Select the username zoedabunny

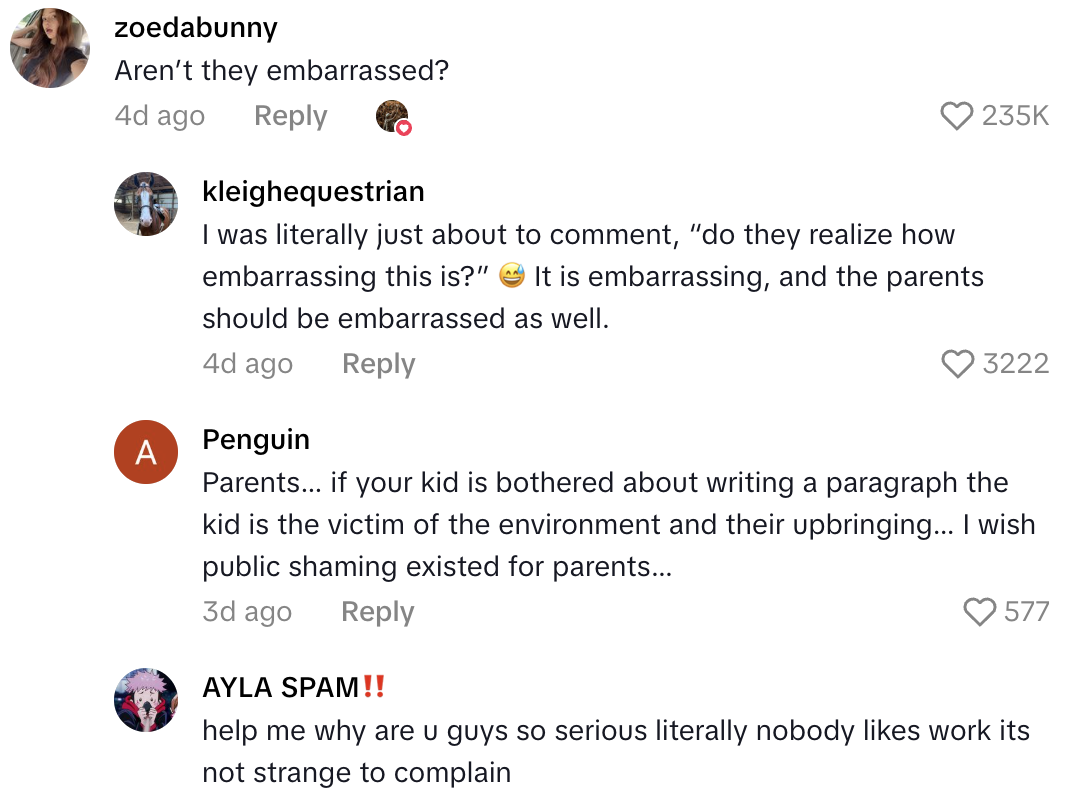pyautogui.click(x=196, y=27)
